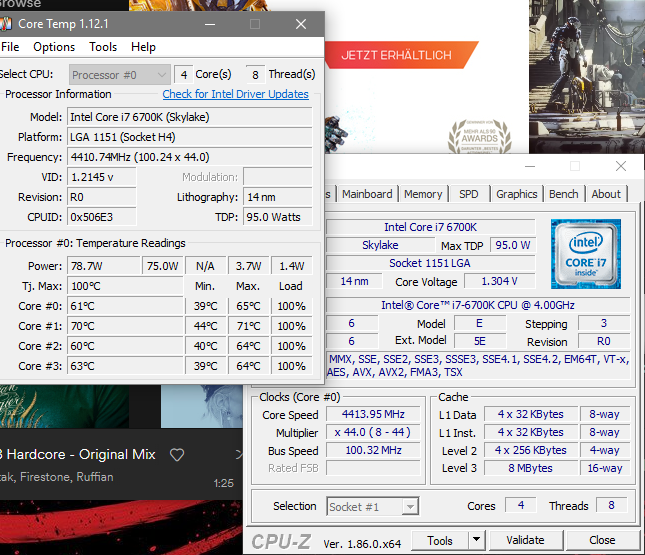Click Max TDP value 95.0 W in CPU-Z

(513, 245)
